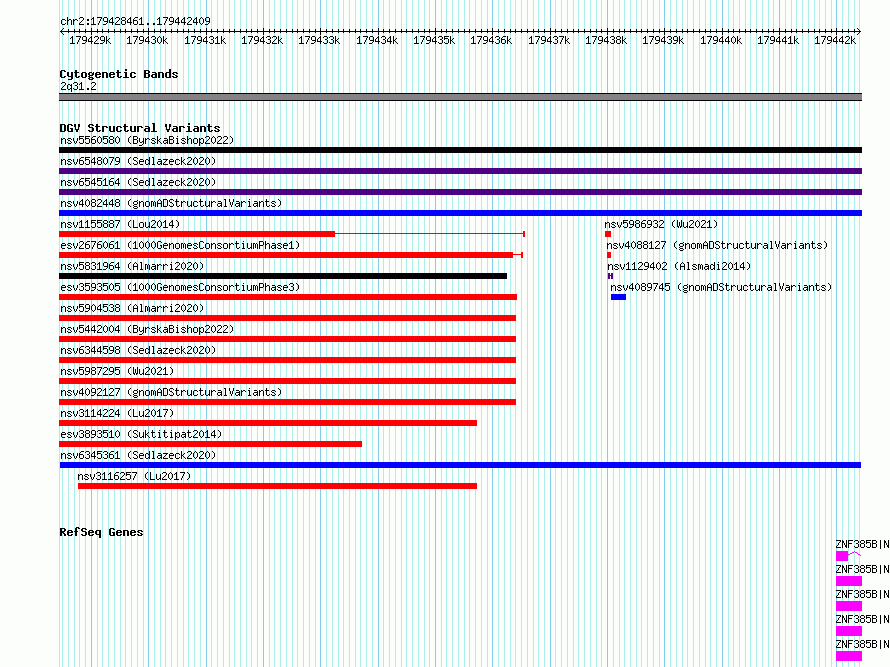Open nsv4092127 (gnomADStructuralVariants) label
The image size is (890, 667).
[x=171, y=392]
